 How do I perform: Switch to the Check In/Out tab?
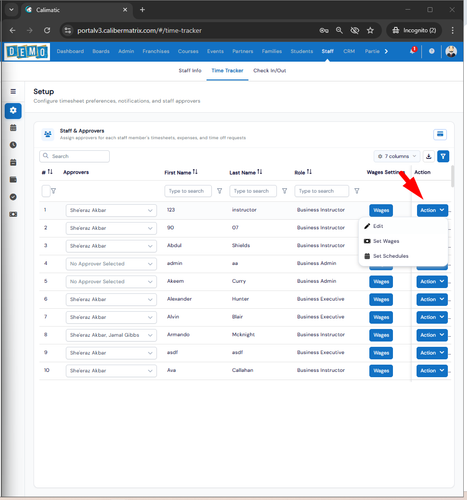coord(270,70)
